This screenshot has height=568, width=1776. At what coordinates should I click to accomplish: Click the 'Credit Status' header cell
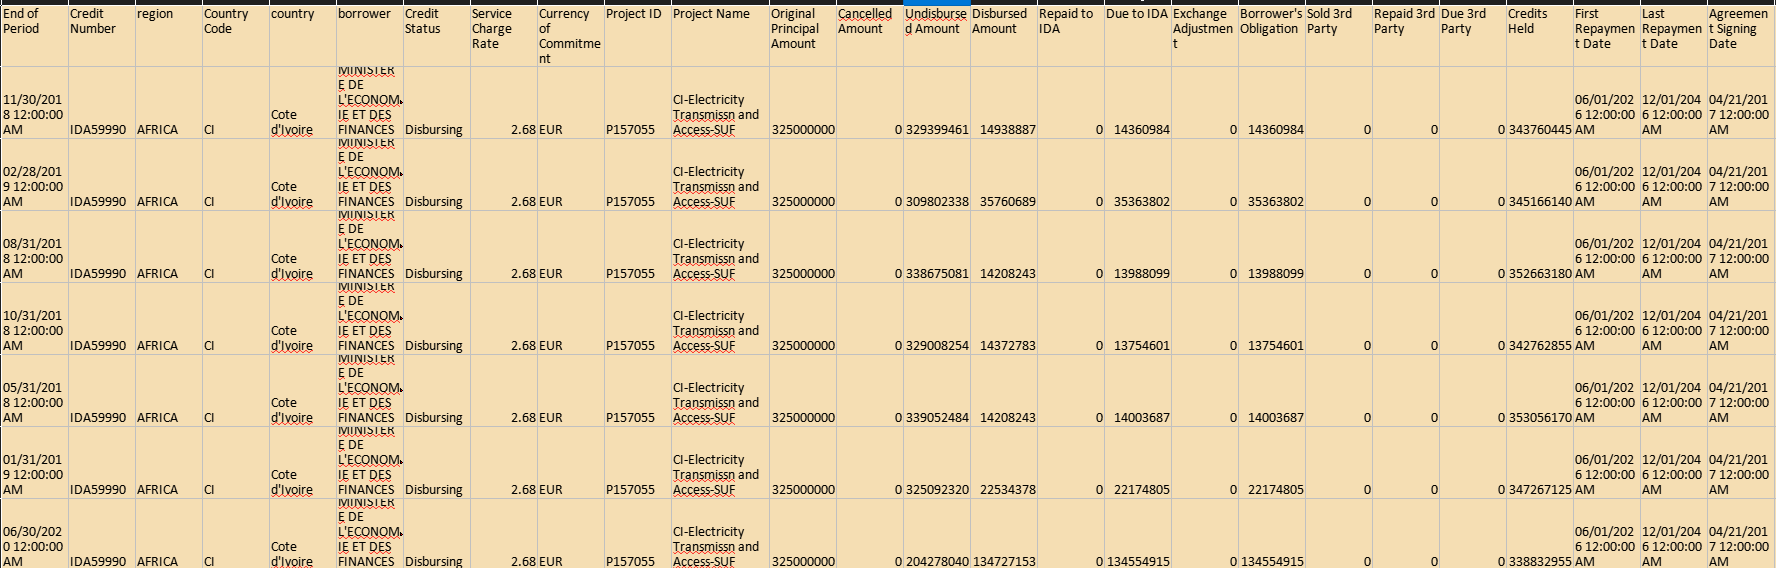pyautogui.click(x=436, y=36)
